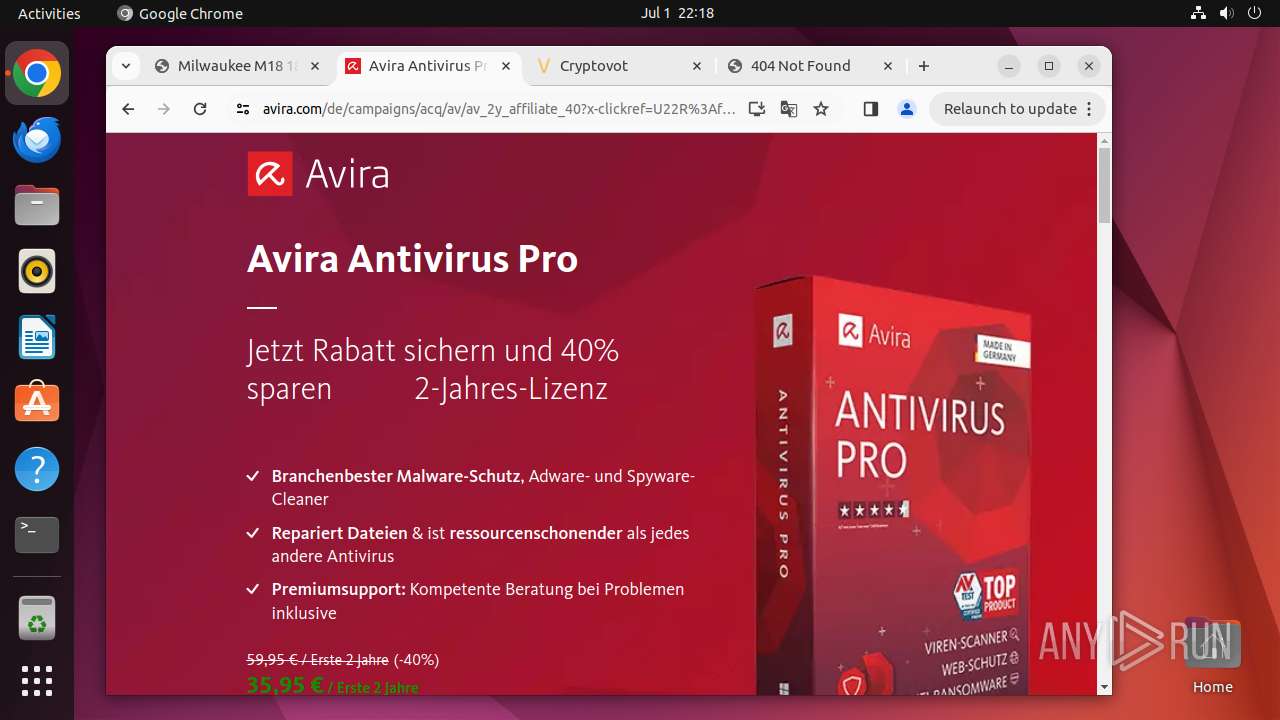Open the power menu icon in top bar
This screenshot has height=720, width=1280.
pos(1254,13)
